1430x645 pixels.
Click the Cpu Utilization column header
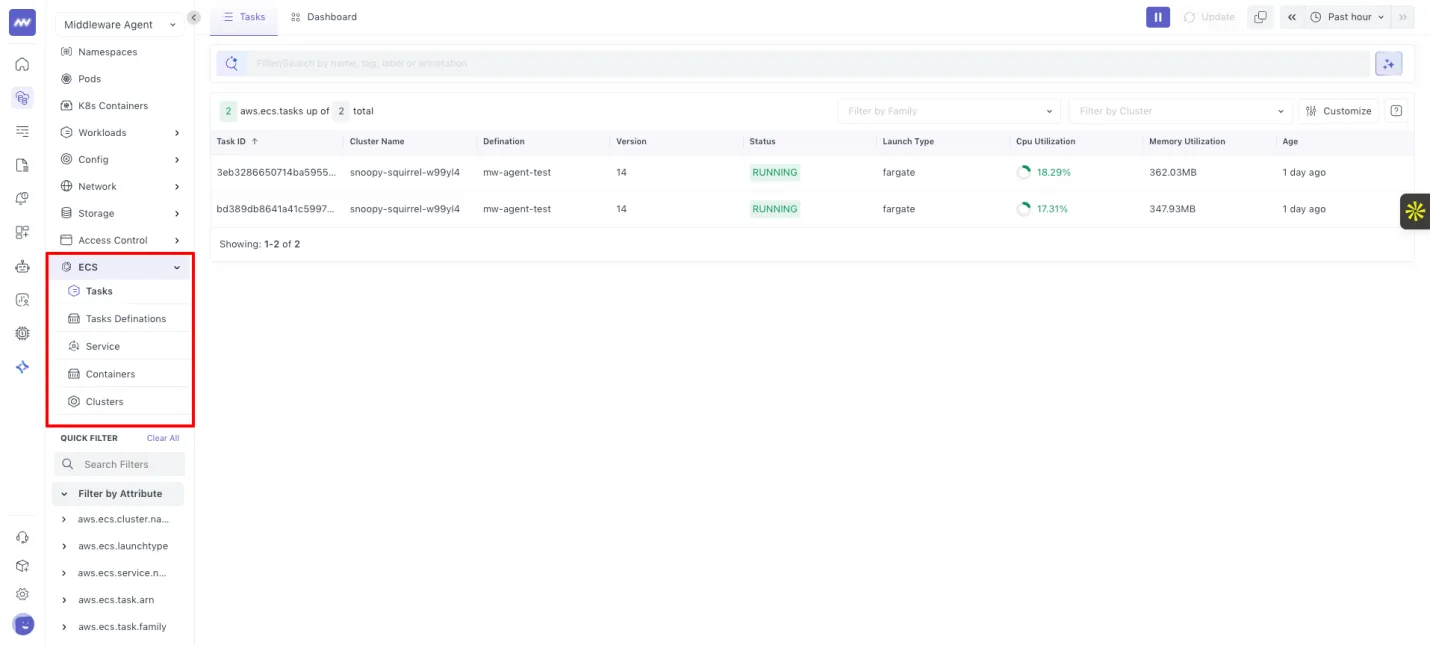[1045, 141]
